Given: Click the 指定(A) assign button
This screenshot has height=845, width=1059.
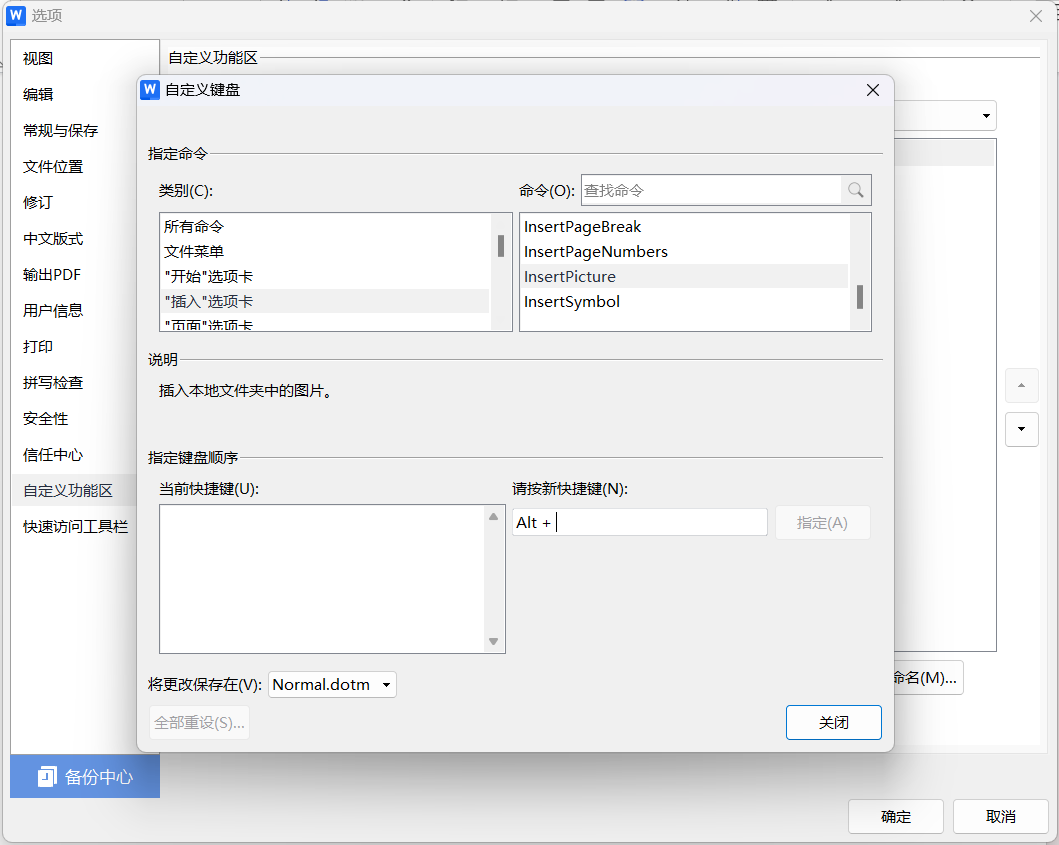Looking at the screenshot, I should click(x=822, y=523).
